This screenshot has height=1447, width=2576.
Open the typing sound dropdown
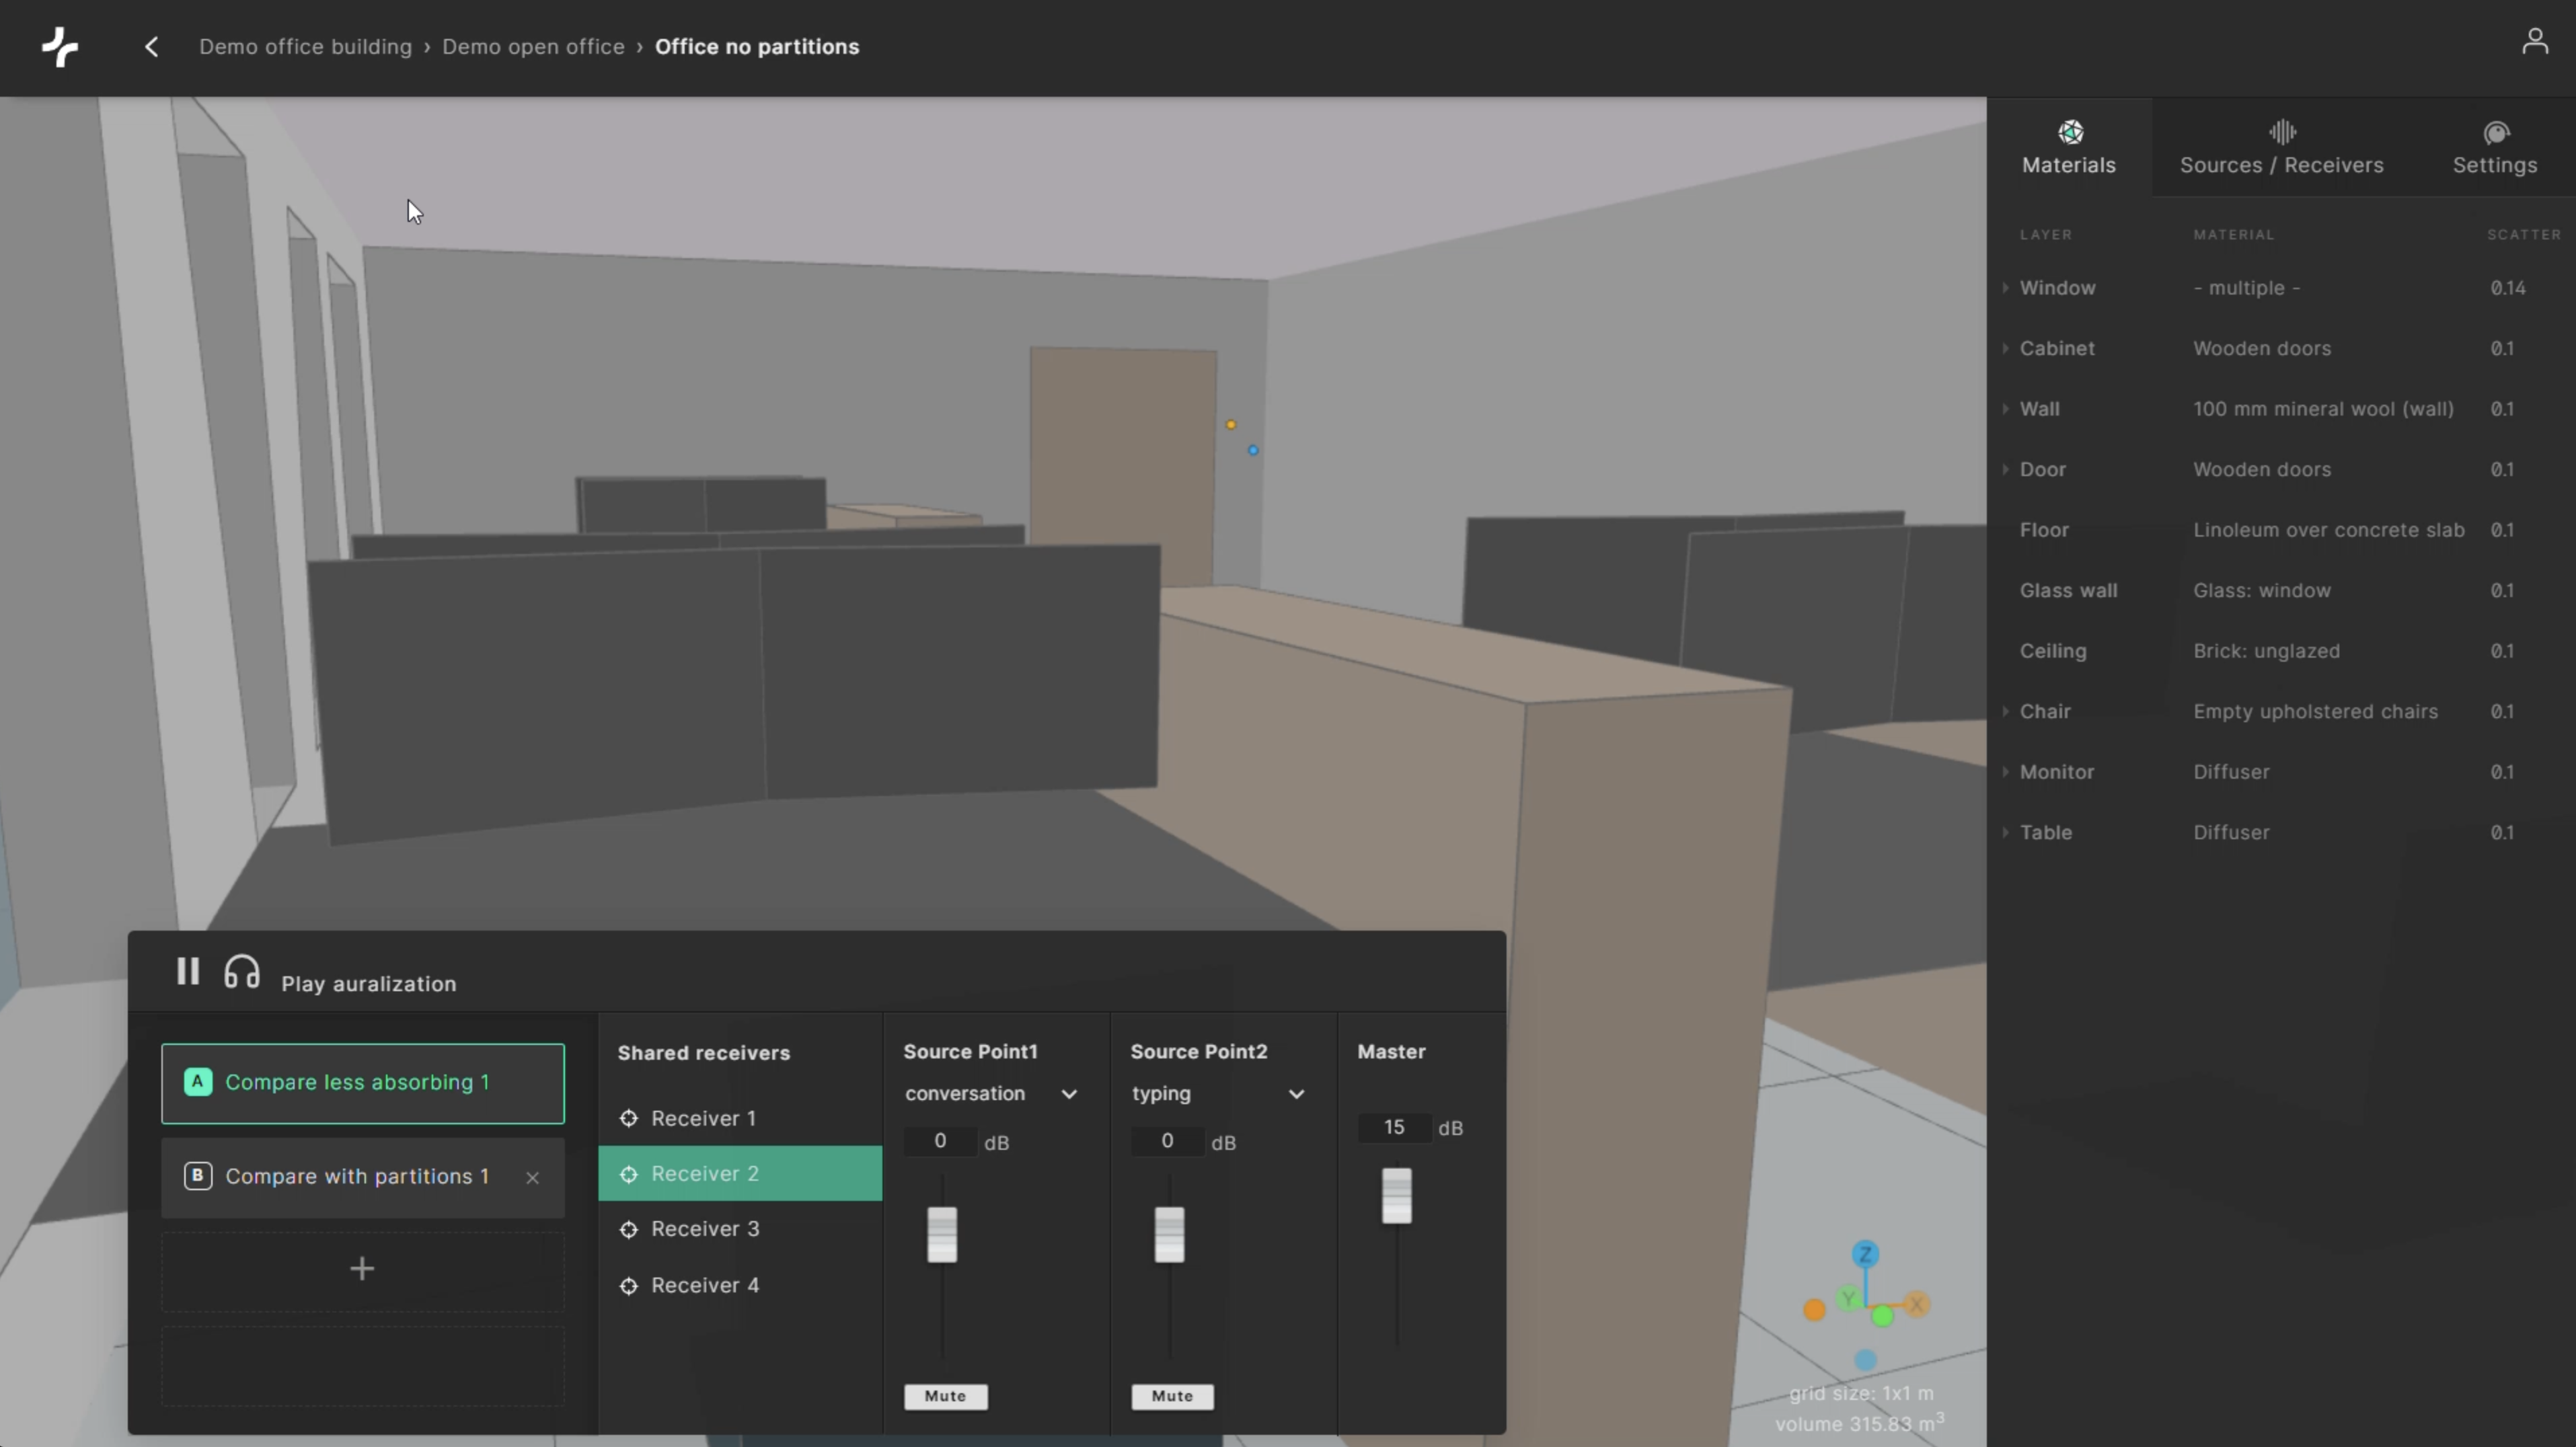pyautogui.click(x=1296, y=1093)
